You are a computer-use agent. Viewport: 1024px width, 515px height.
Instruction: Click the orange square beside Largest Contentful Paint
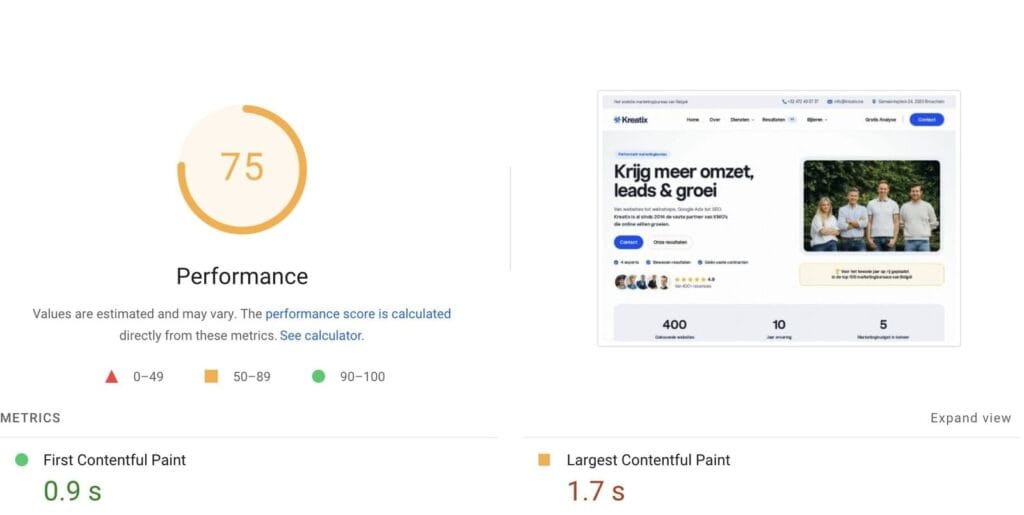[x=544, y=460]
